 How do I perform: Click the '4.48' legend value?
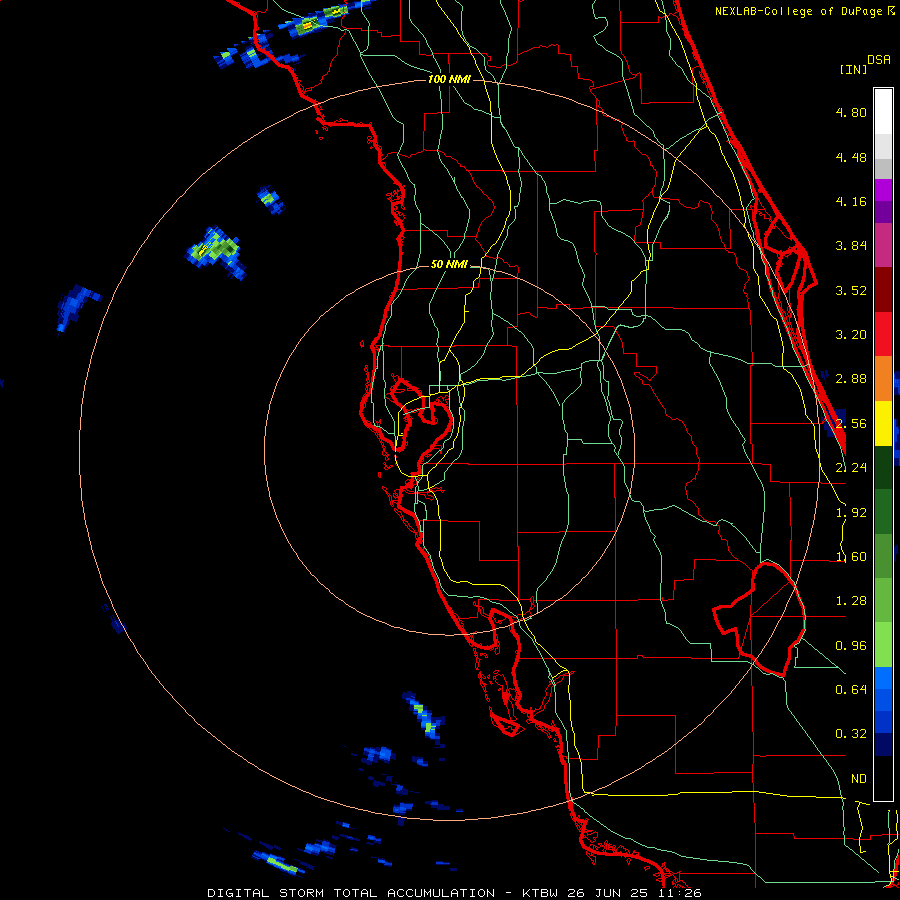point(851,157)
